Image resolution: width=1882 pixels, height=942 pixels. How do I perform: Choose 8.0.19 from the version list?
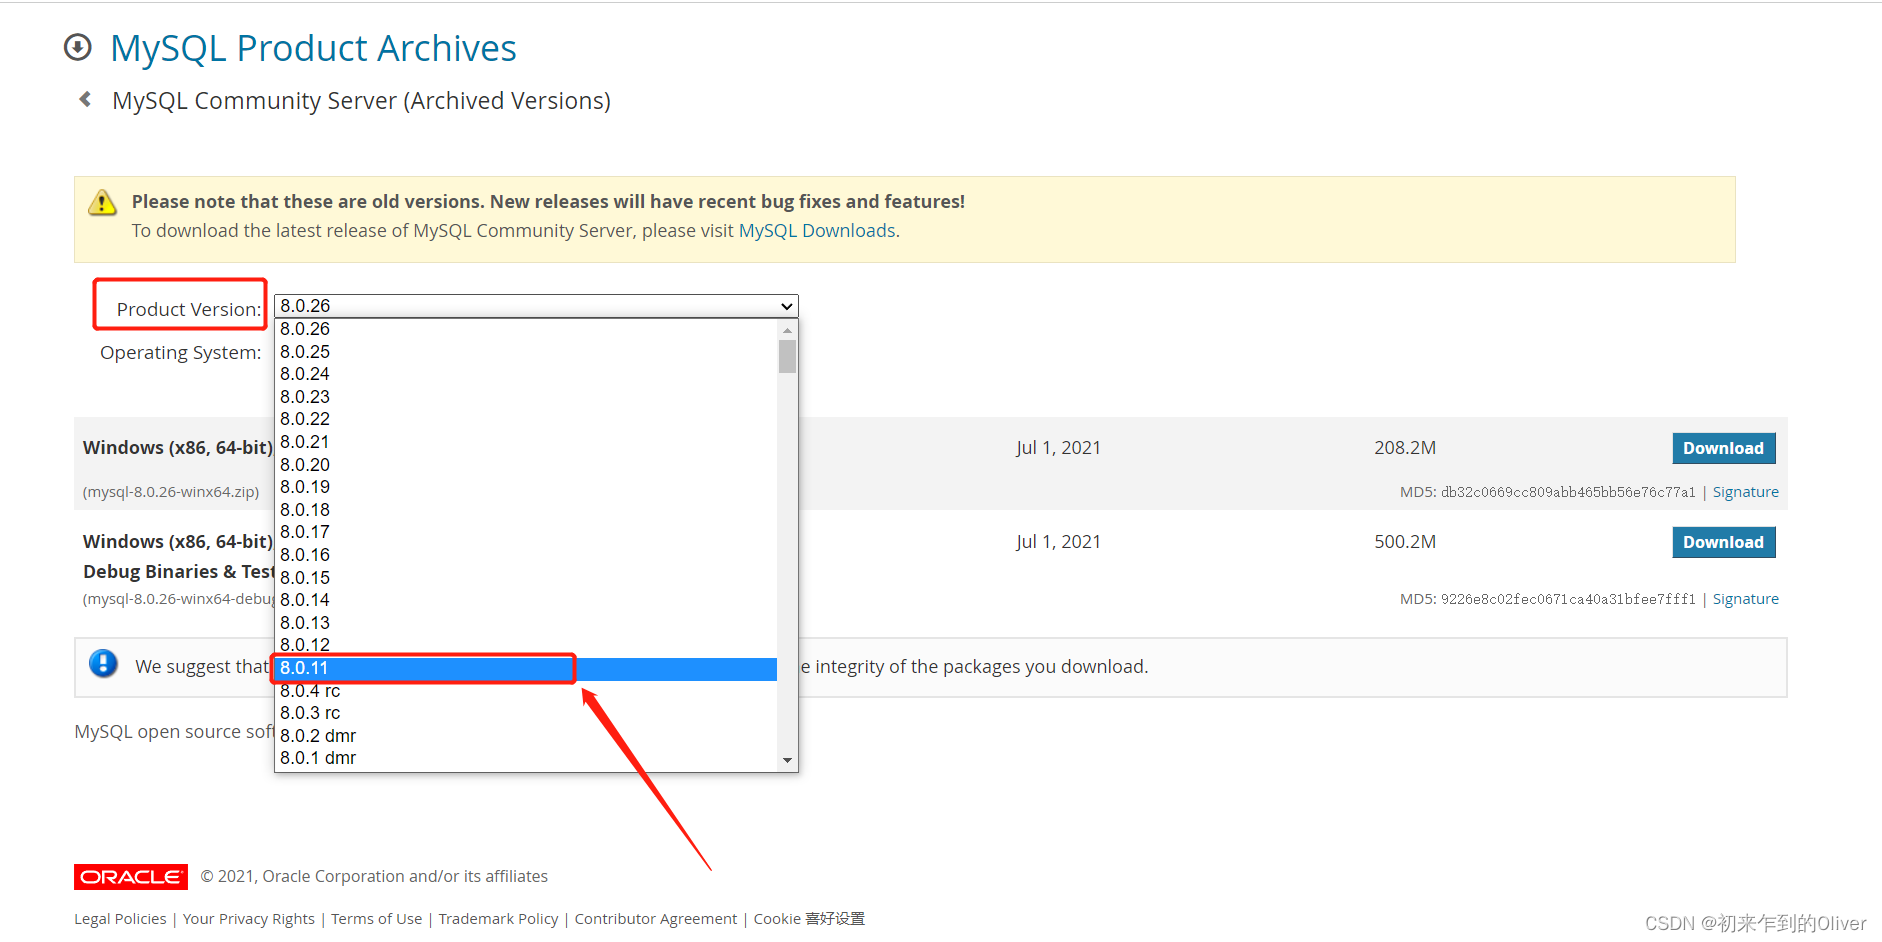[526, 487]
